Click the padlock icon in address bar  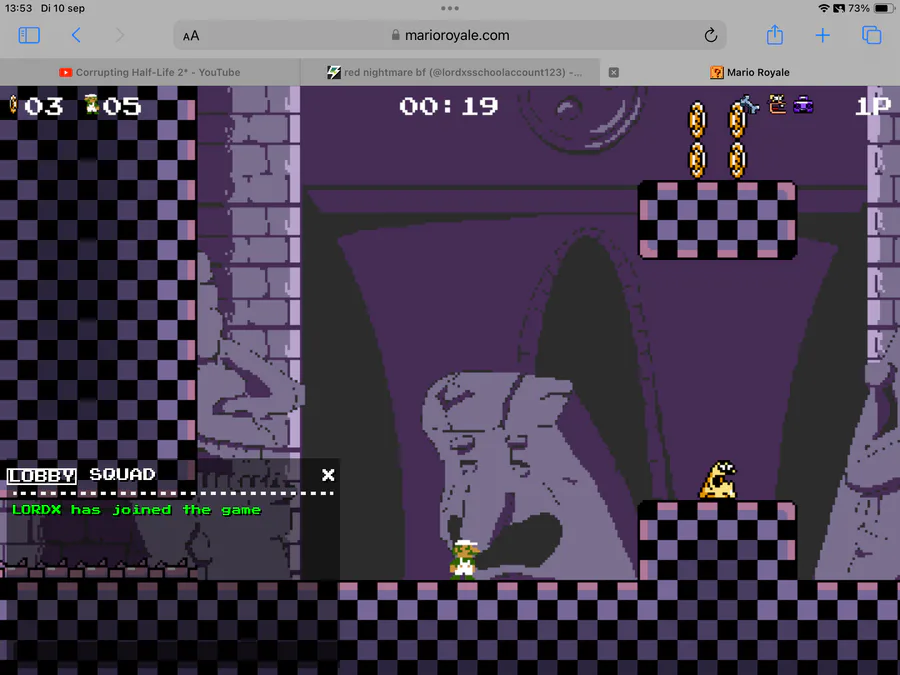pyautogui.click(x=395, y=36)
